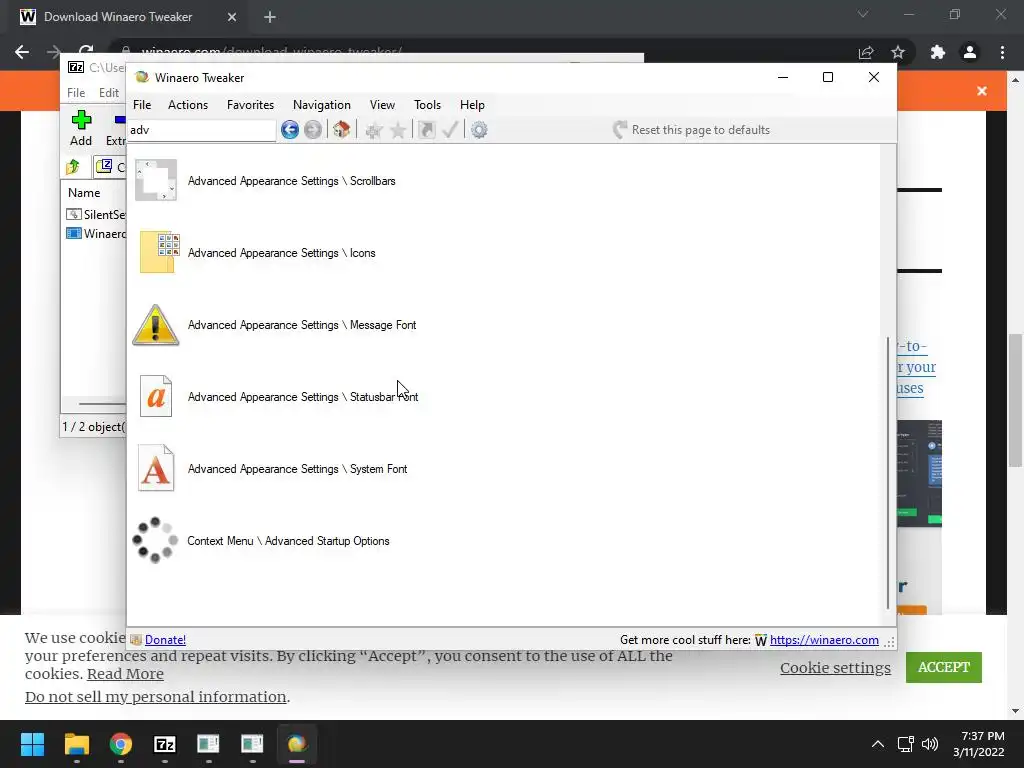Image resolution: width=1024 pixels, height=768 pixels.
Task: Click Do not sell my personal information link
Action: (155, 697)
